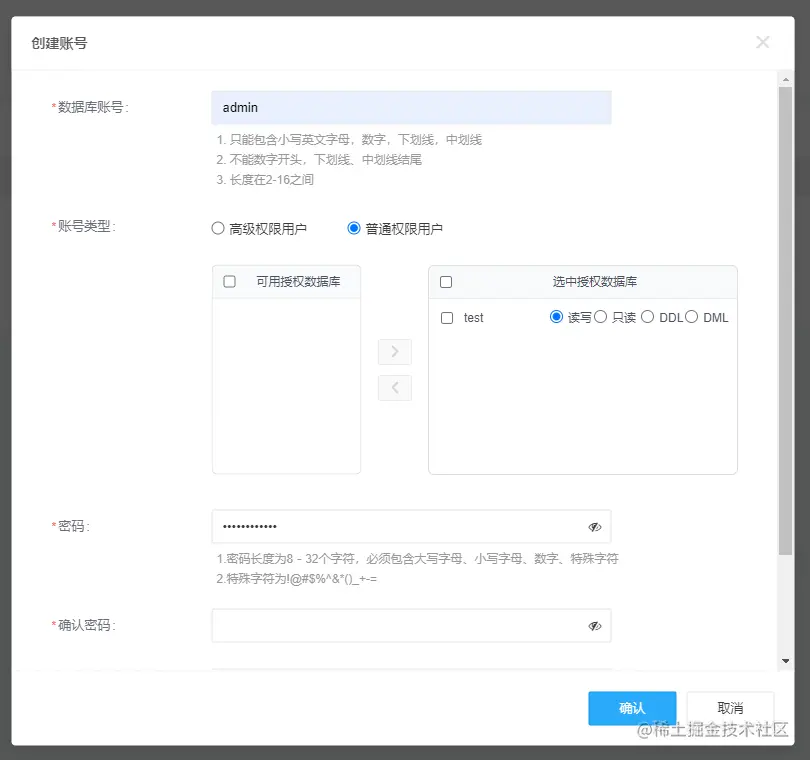Click the 密码 password field
This screenshot has height=760, width=810.
click(411, 526)
